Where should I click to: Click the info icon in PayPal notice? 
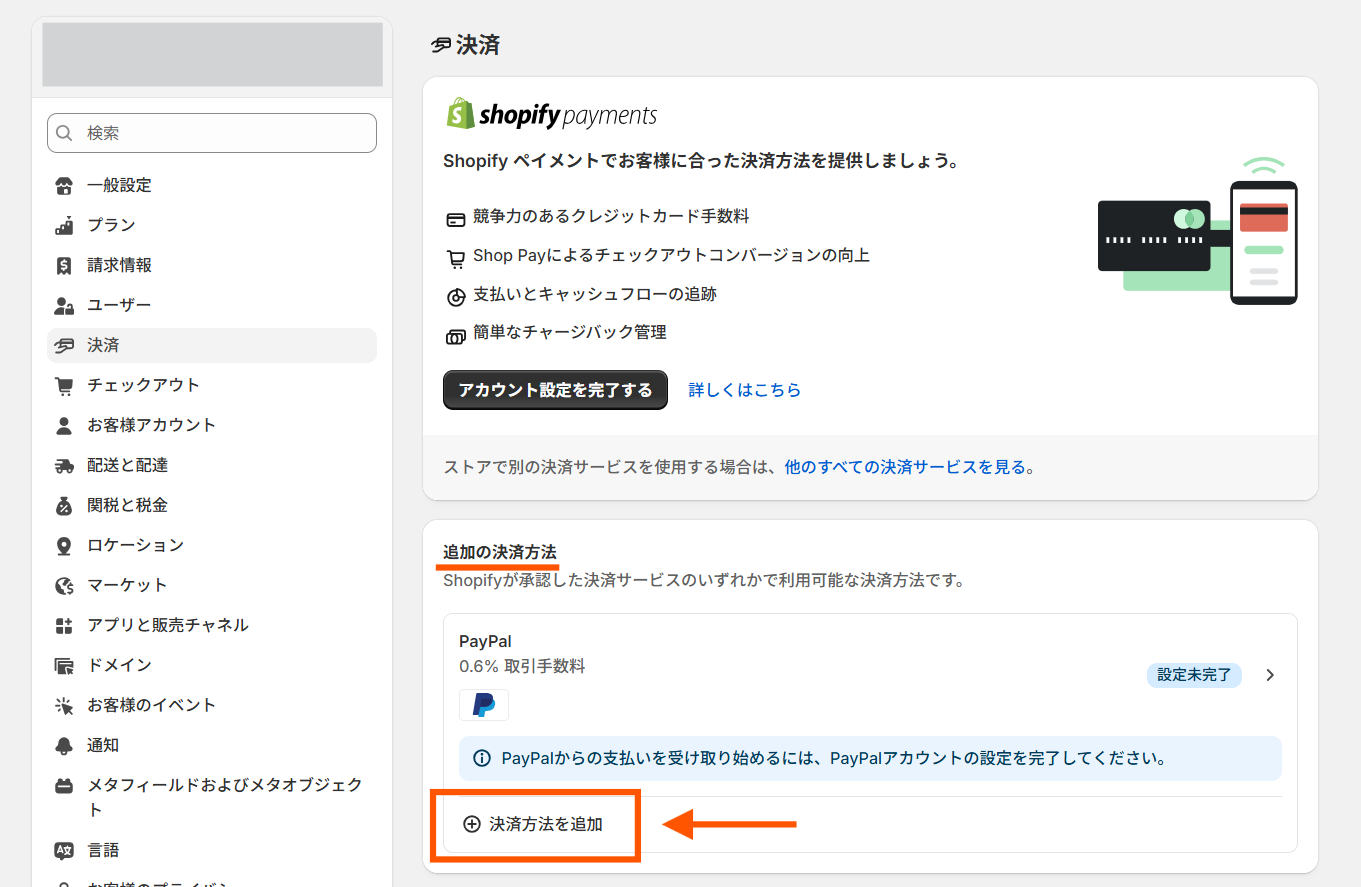pos(481,758)
